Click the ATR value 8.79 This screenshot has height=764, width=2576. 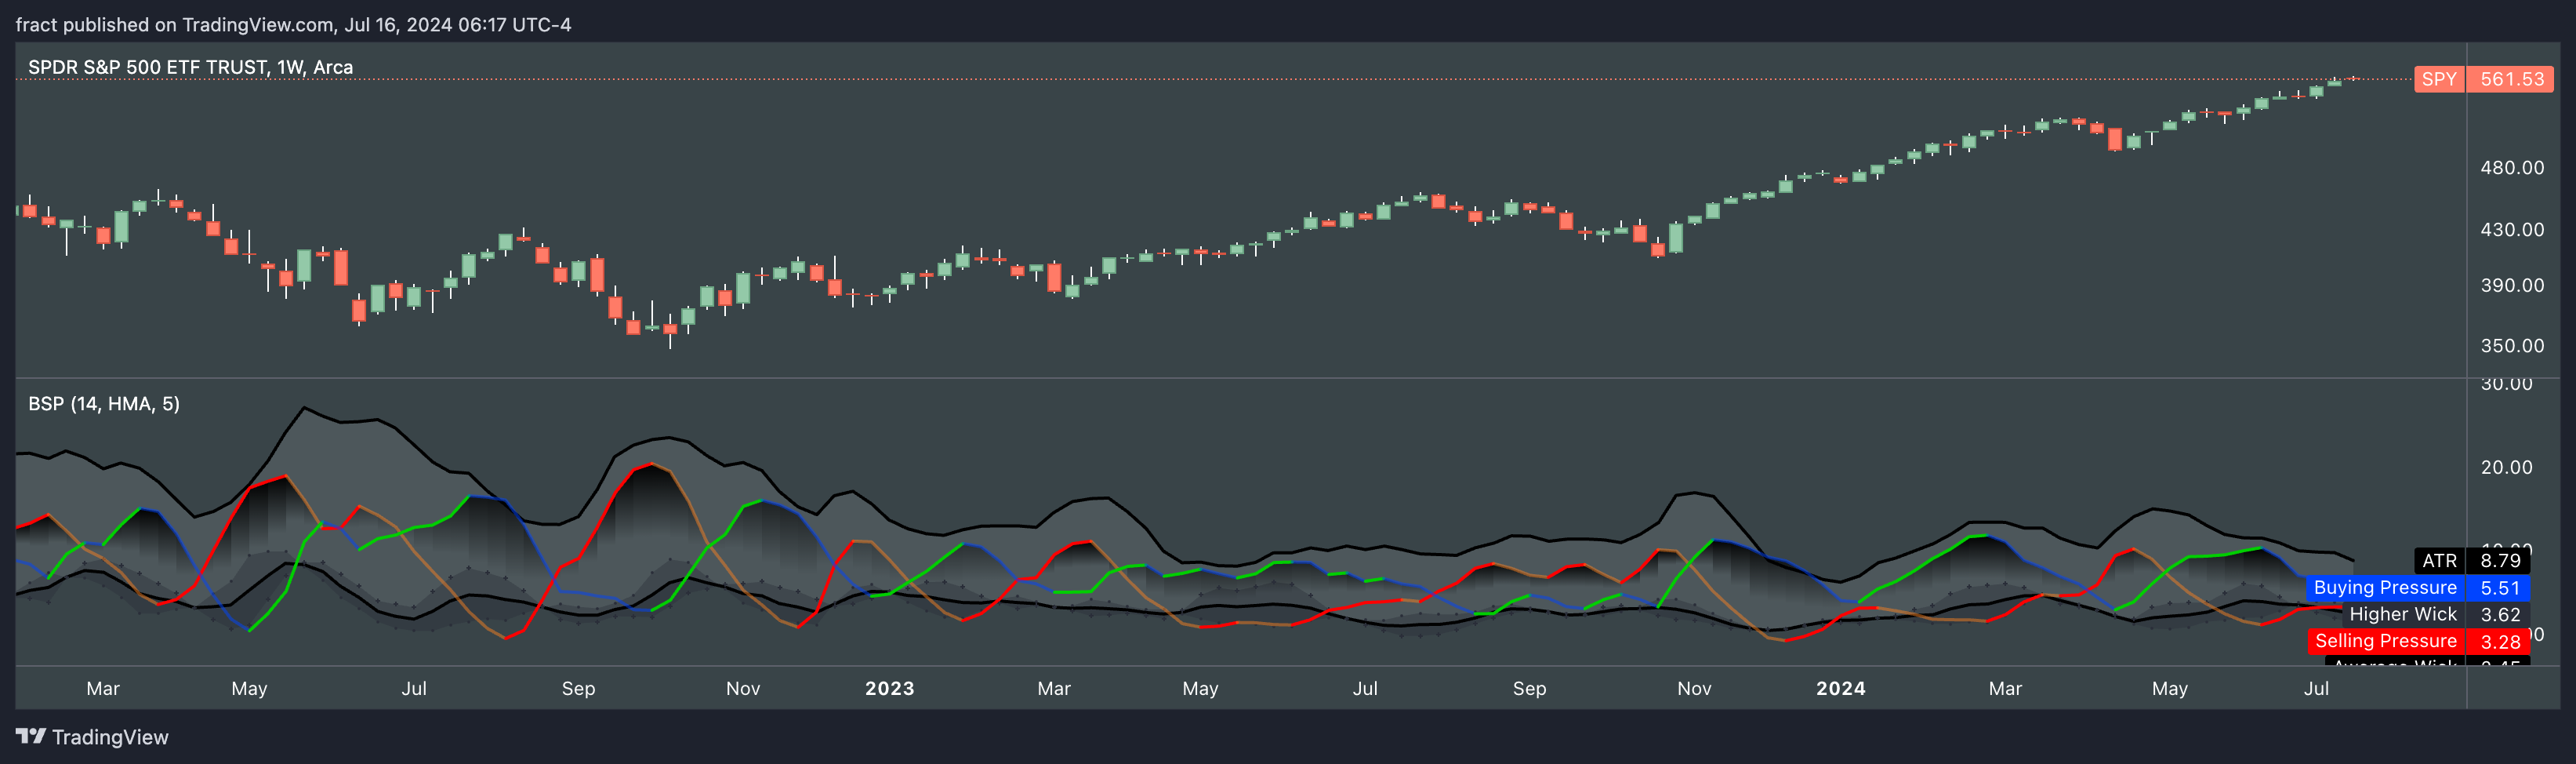2499,561
